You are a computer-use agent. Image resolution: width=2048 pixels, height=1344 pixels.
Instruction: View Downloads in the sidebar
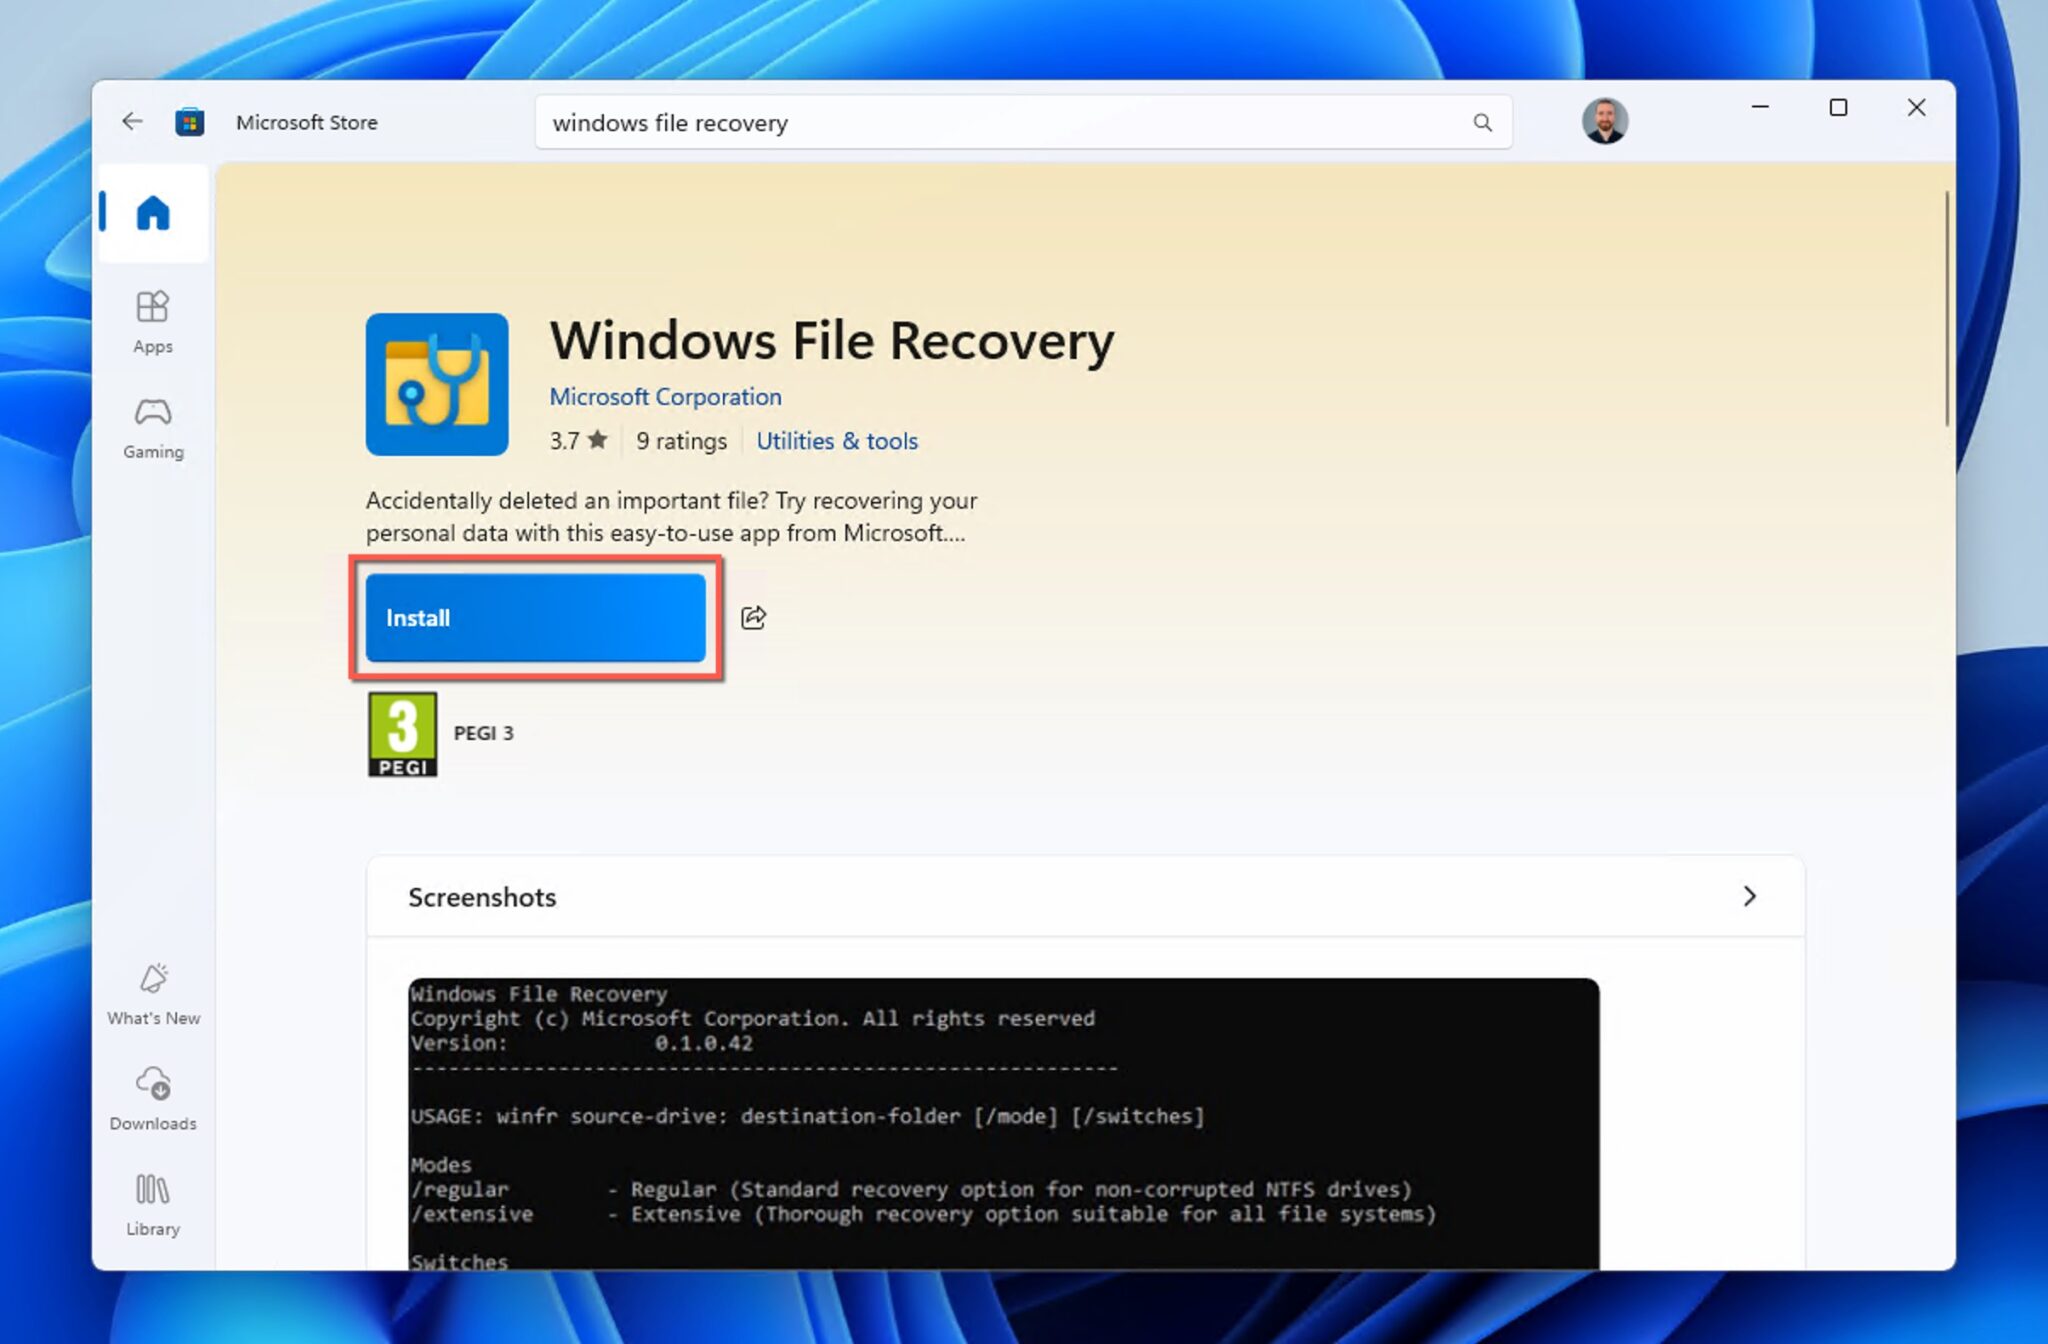(152, 1095)
